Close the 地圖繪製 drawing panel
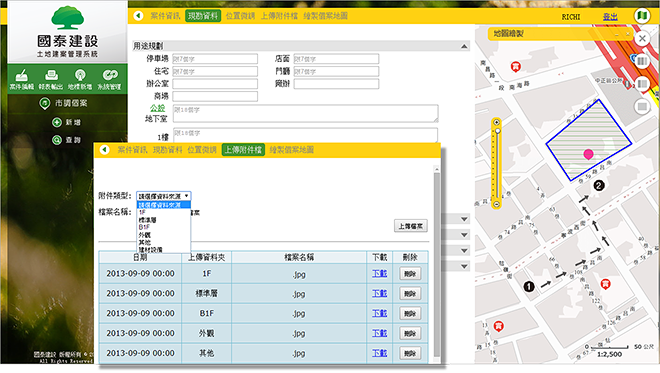Screen dimensions: 660x373 click(628, 35)
